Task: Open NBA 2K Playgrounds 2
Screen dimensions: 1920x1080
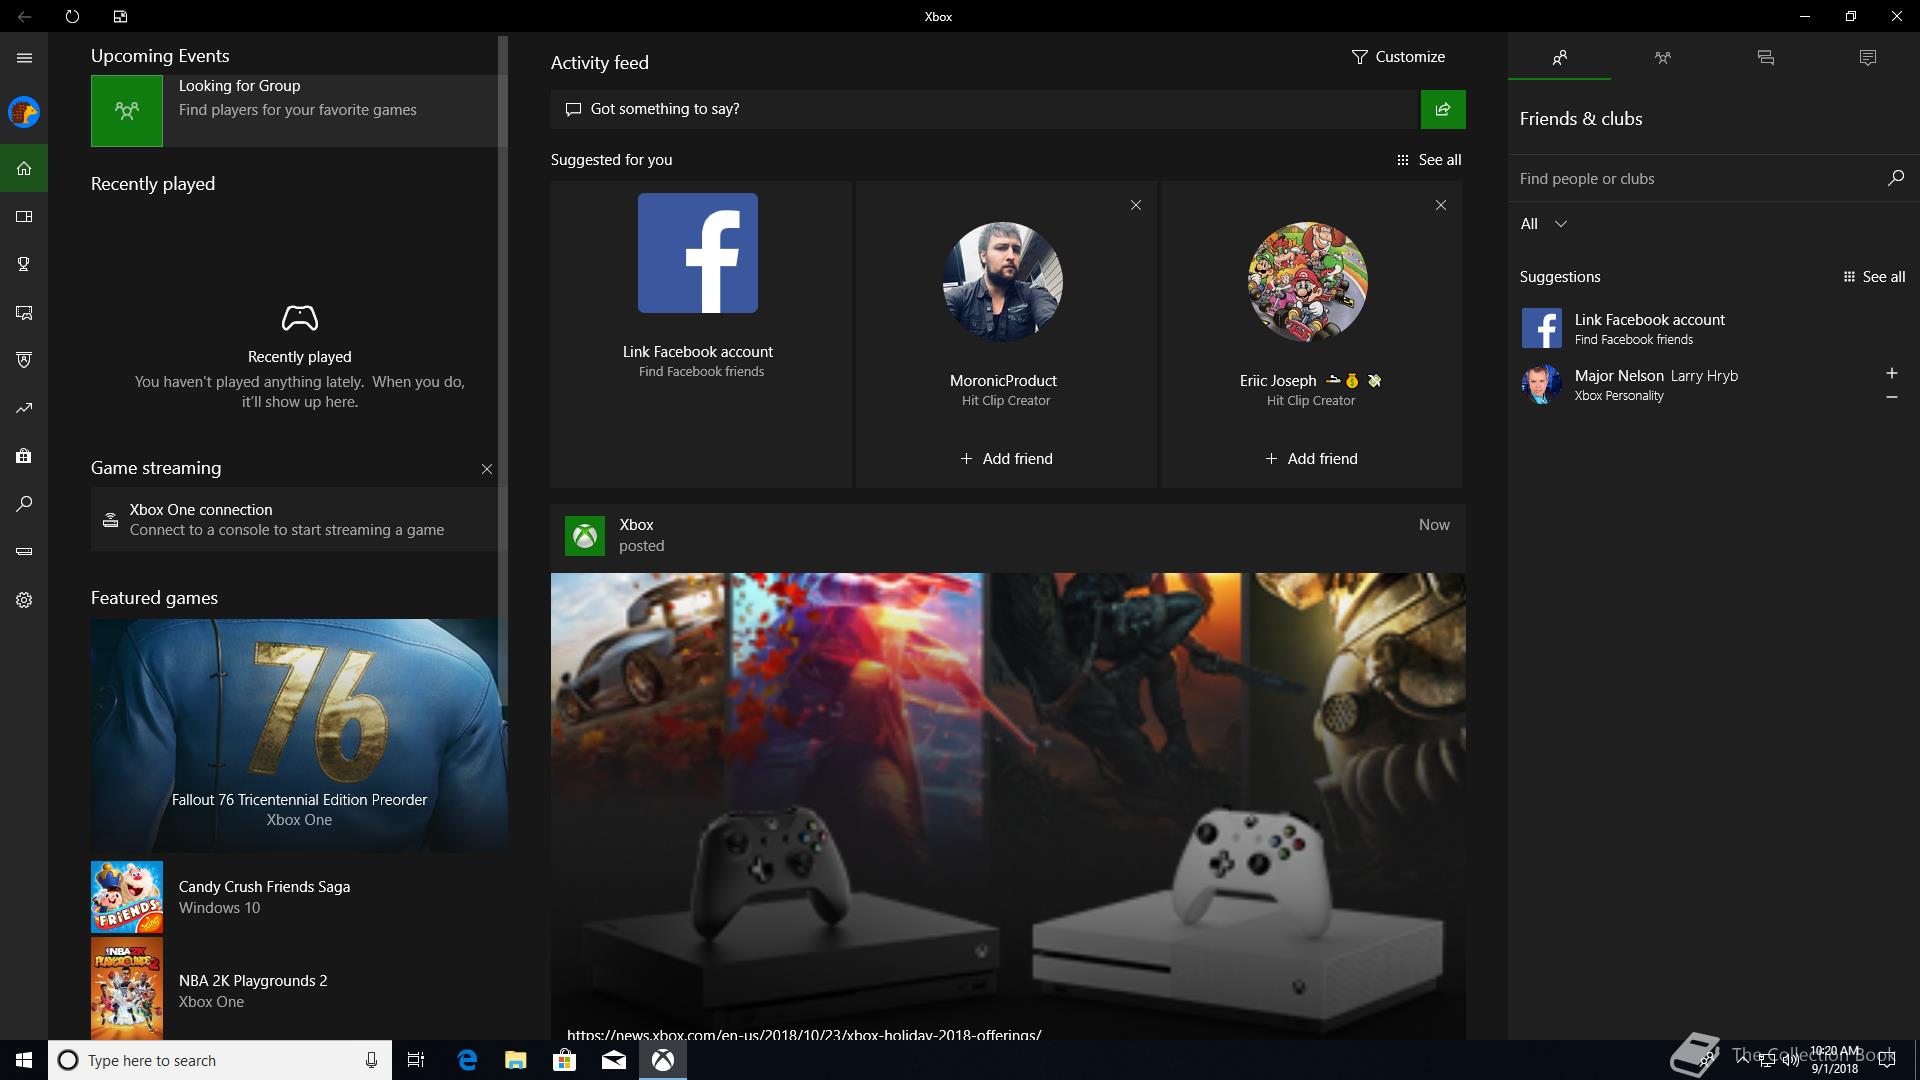Action: point(299,990)
